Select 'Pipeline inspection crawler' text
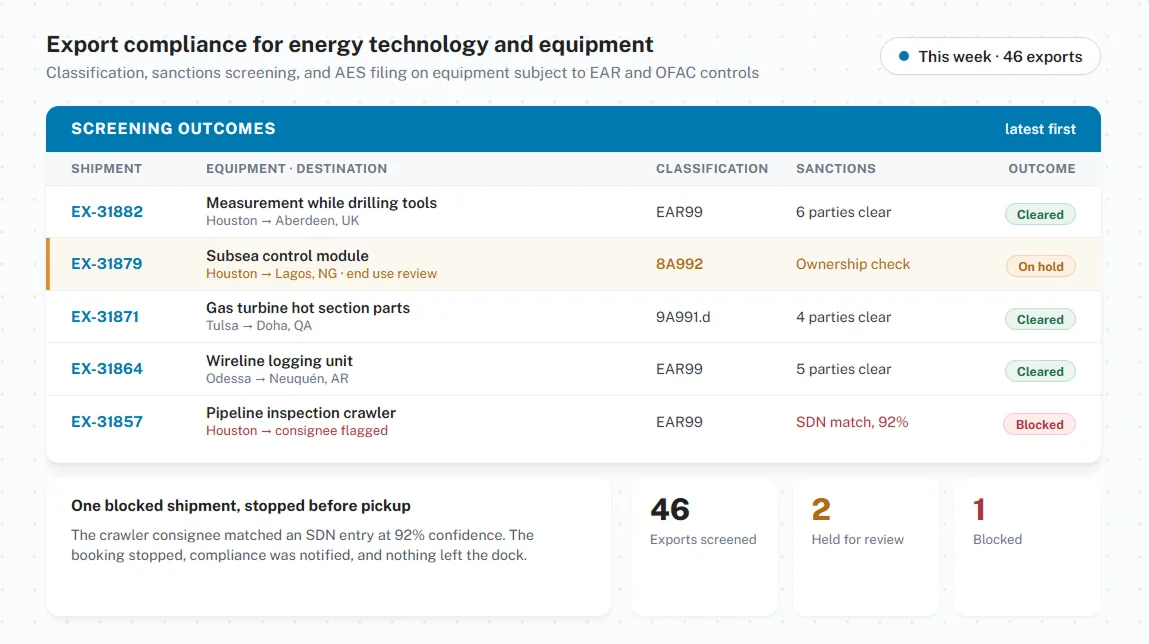Image resolution: width=1149 pixels, height=644 pixels. point(300,412)
